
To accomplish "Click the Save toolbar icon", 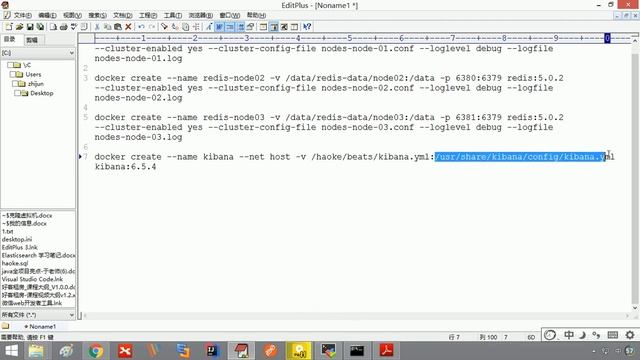I will pyautogui.click(x=30, y=27).
